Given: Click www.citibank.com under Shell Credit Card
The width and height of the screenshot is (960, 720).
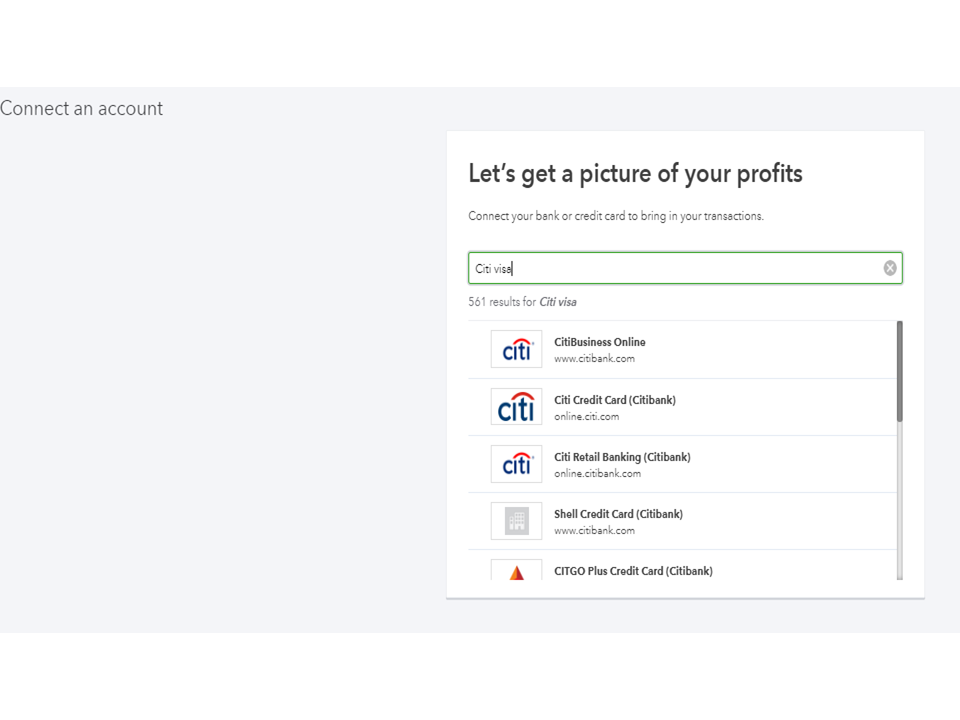Looking at the screenshot, I should click(594, 530).
